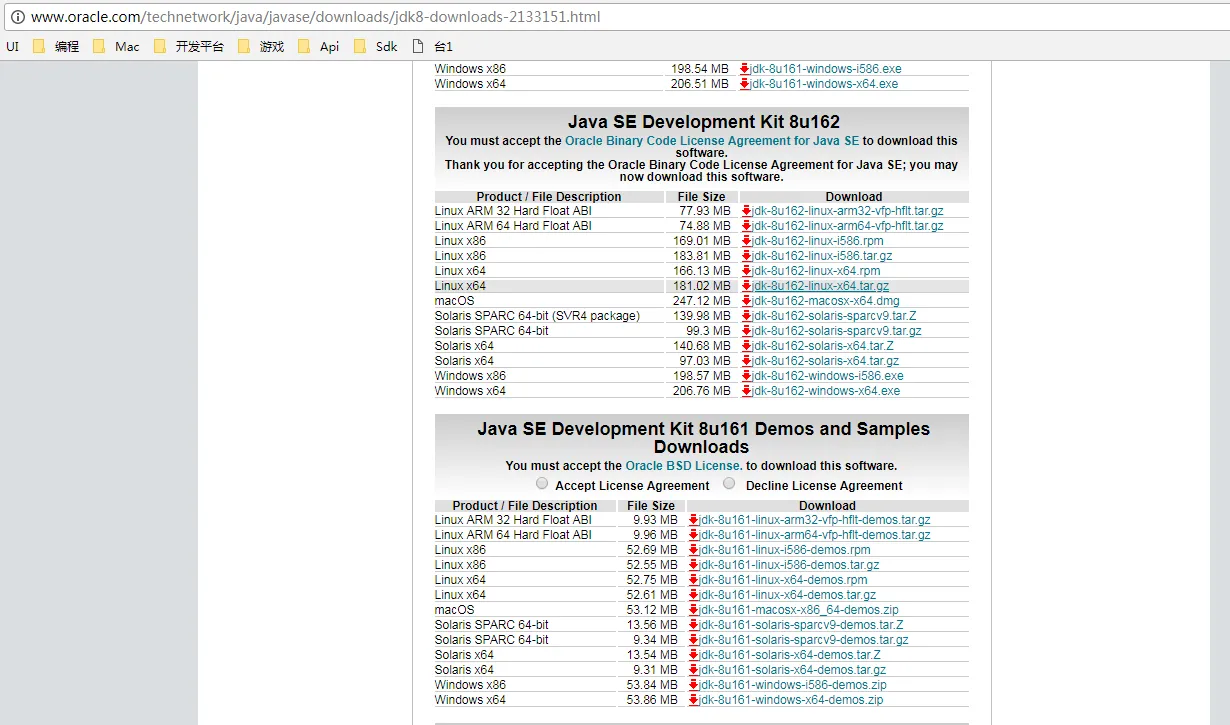Click download arrow for jdk-8u161-solaris-sparcv9-demos.tar.gz
Image resolution: width=1230 pixels, height=725 pixels.
click(693, 640)
